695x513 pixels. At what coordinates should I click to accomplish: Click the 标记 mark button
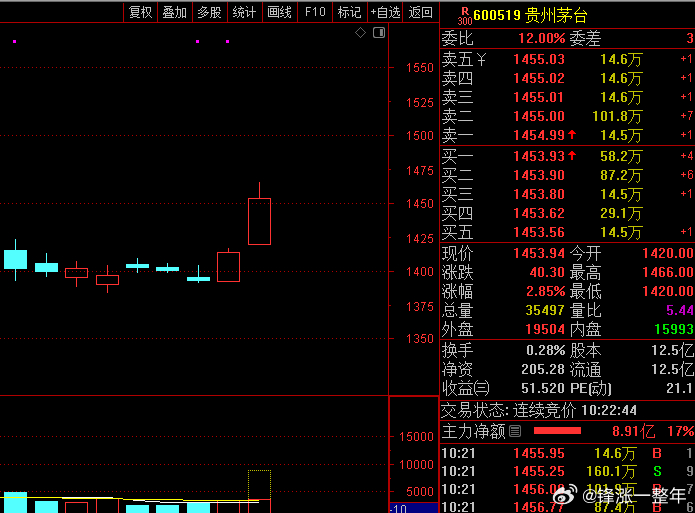coord(350,12)
